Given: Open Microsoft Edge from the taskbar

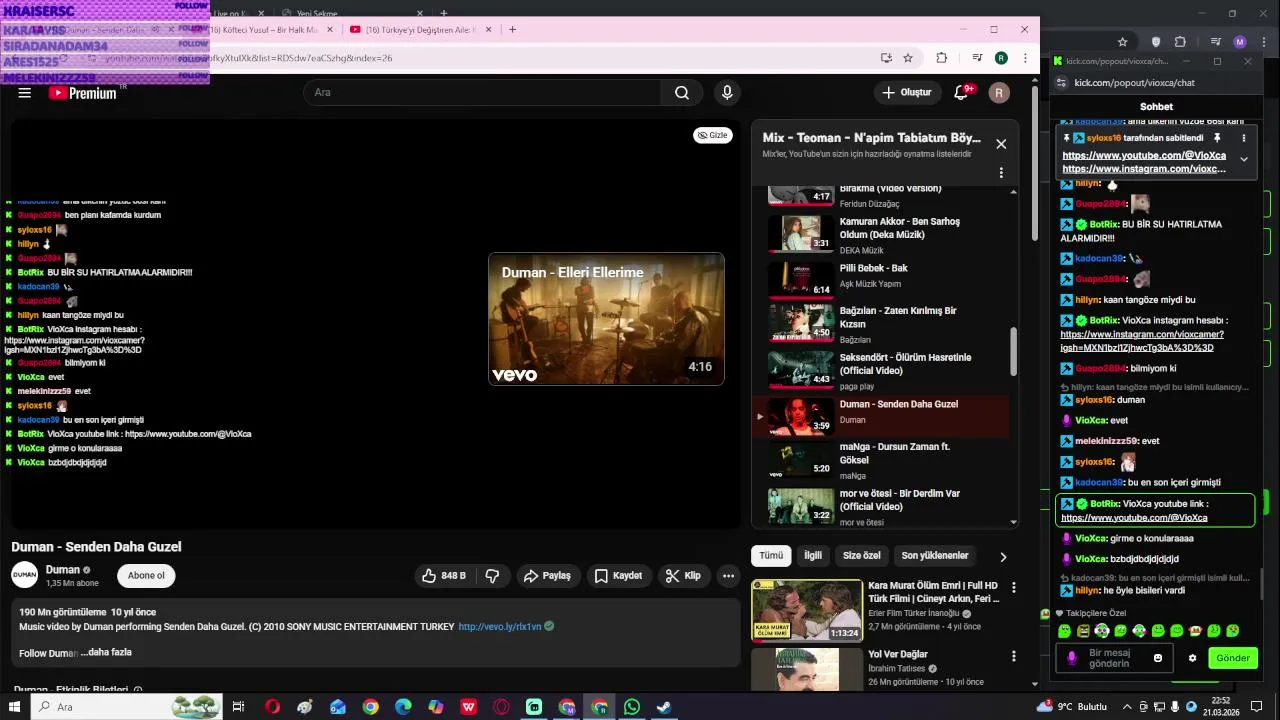Looking at the screenshot, I should click(x=403, y=707).
